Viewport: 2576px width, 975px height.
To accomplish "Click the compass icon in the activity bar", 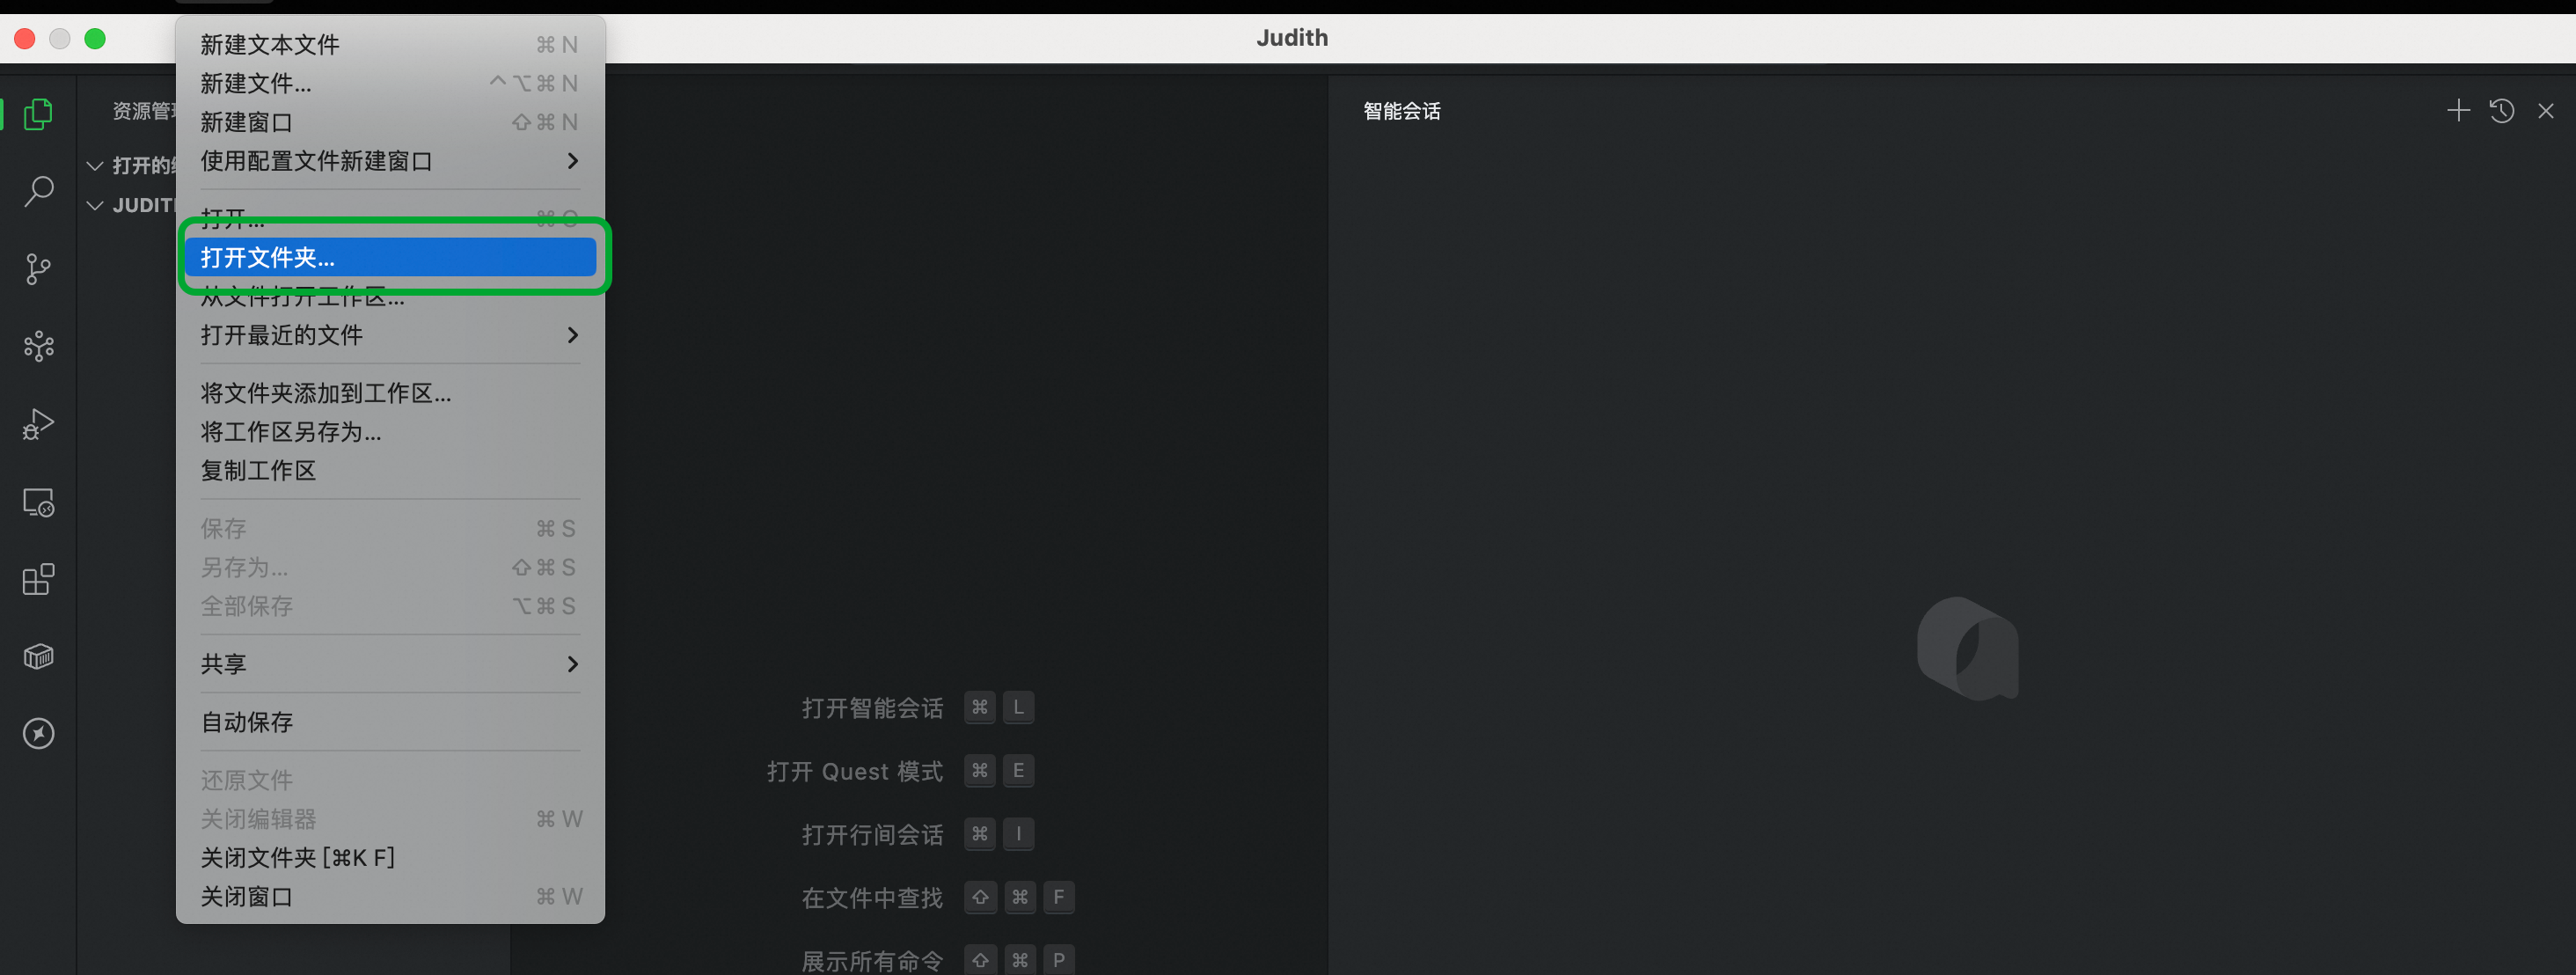I will (x=38, y=734).
